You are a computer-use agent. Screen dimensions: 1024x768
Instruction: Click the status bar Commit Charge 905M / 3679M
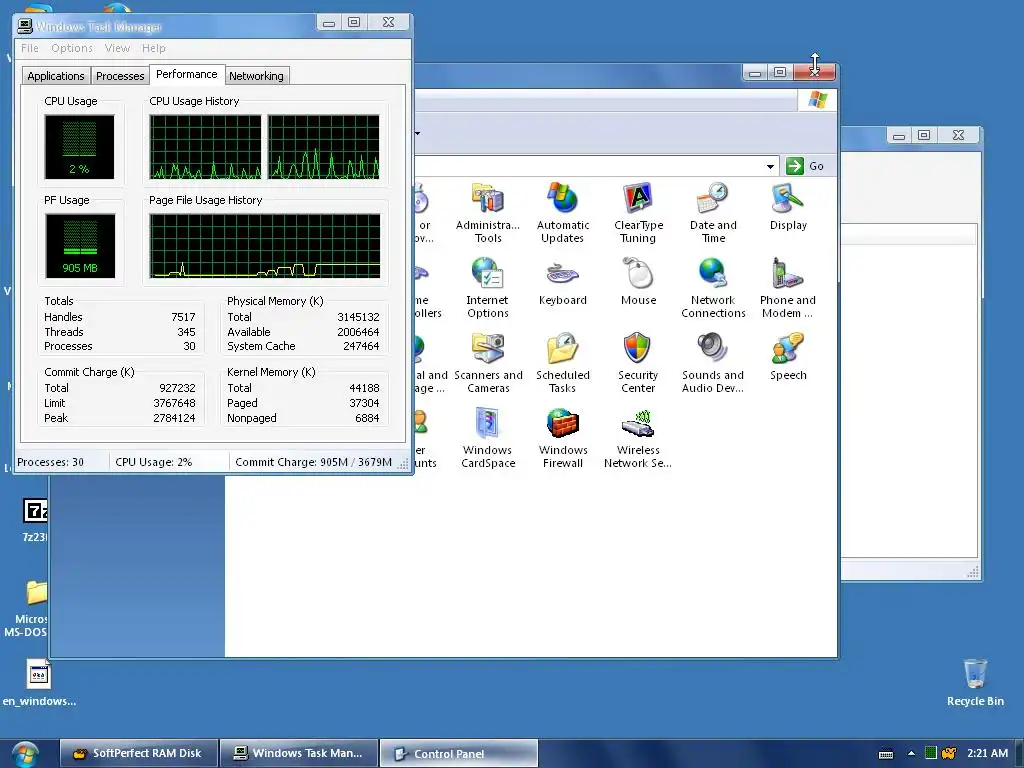tap(313, 462)
